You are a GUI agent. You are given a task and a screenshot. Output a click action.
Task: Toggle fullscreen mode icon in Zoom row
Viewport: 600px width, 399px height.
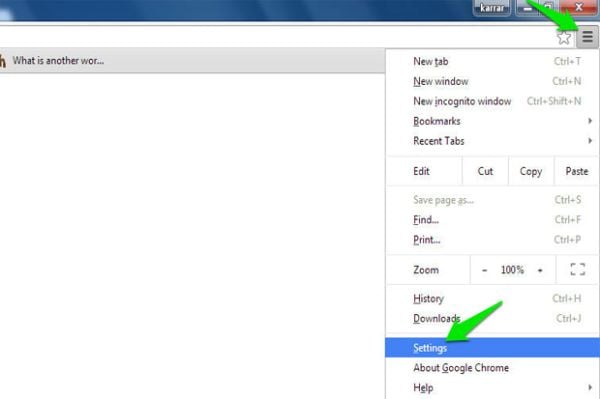coord(577,269)
